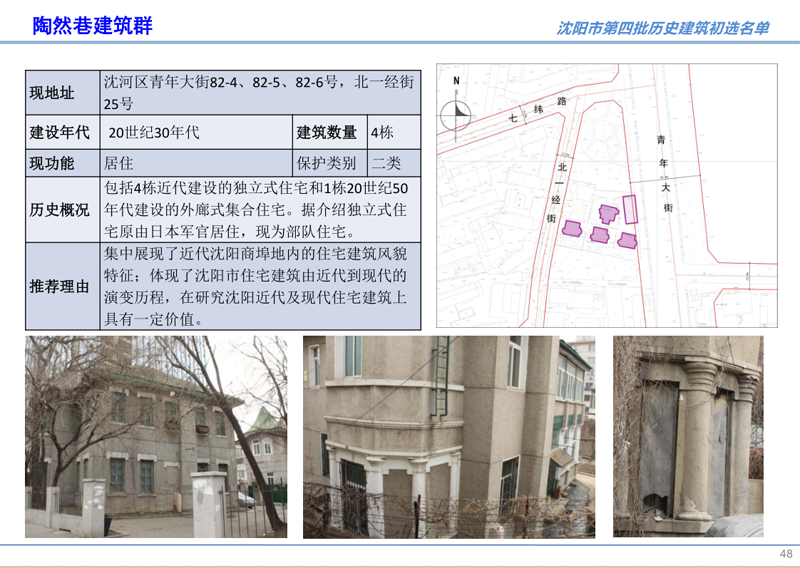Click the 20世纪30年代 value cell
This screenshot has width=800, height=568.
196,133
